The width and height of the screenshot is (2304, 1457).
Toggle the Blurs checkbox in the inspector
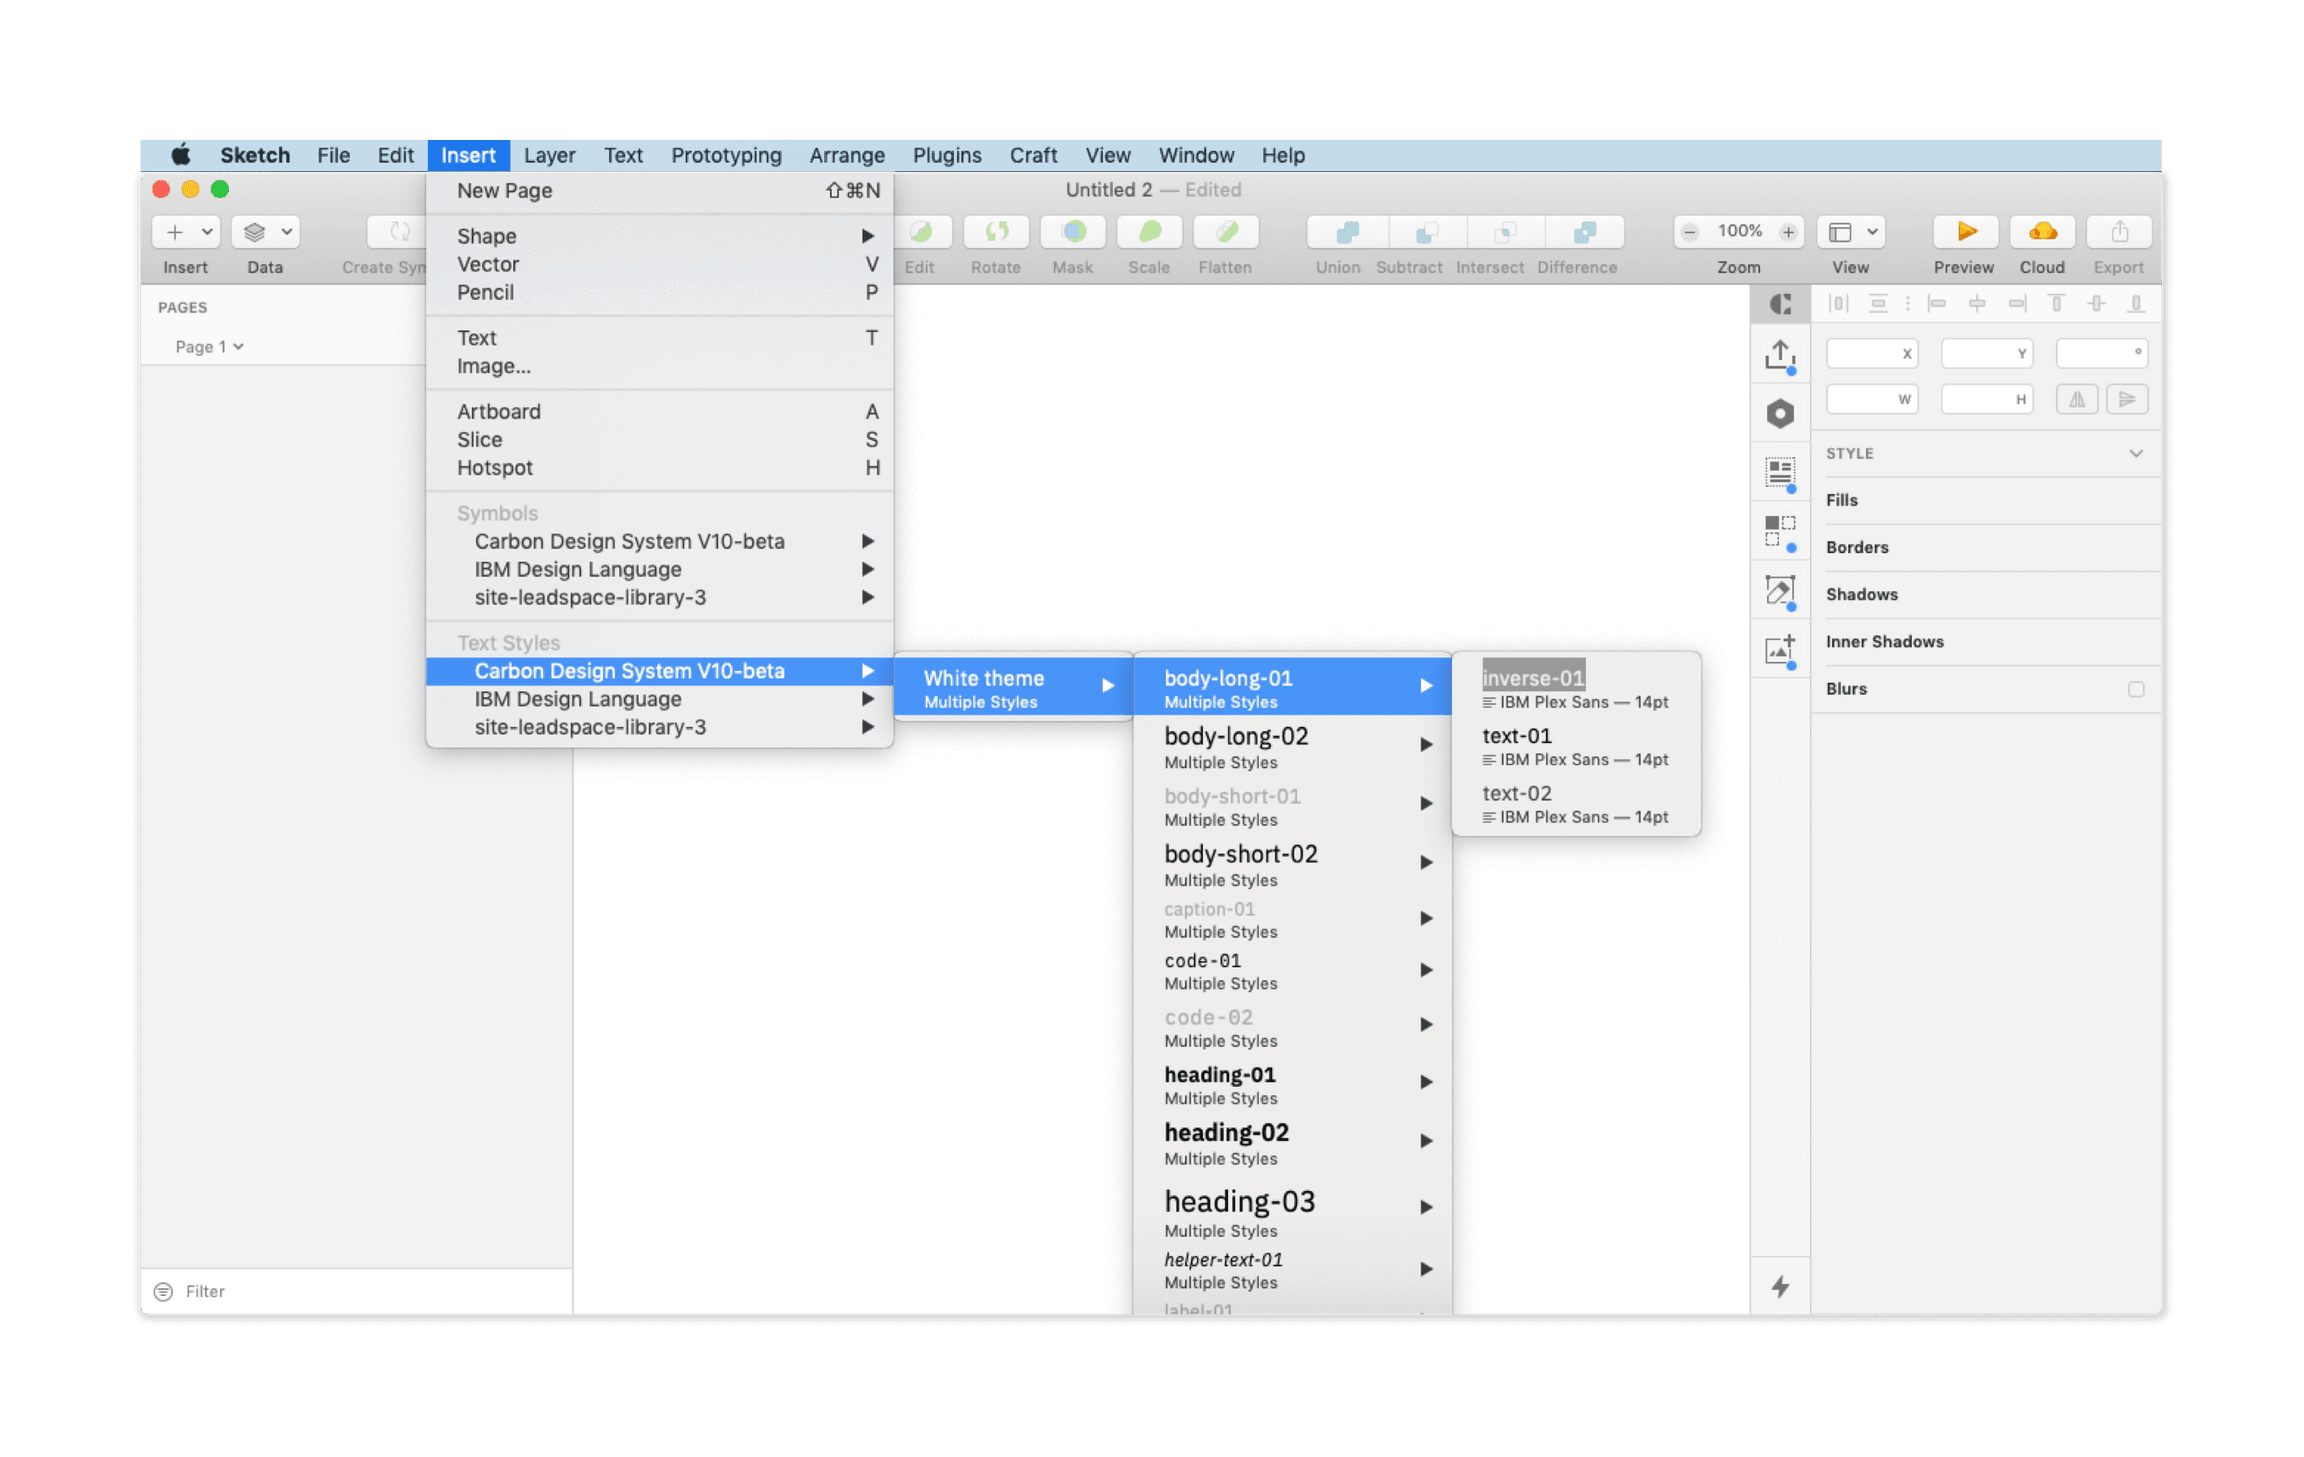(2136, 688)
